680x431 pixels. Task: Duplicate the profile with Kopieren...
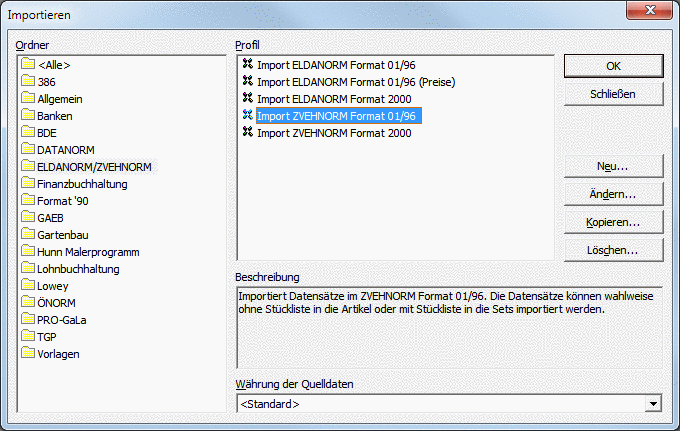tap(614, 222)
